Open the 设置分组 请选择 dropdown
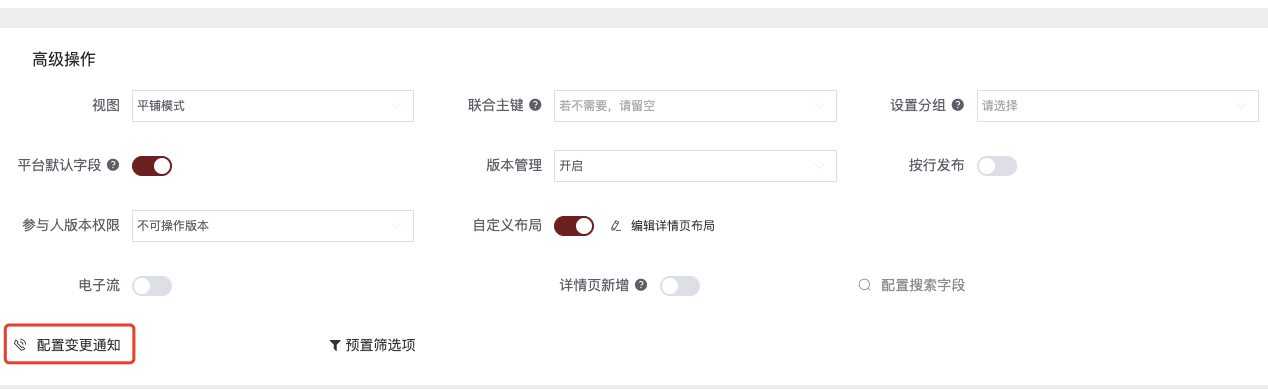Screen dimensions: 1268x389 (x=1118, y=106)
